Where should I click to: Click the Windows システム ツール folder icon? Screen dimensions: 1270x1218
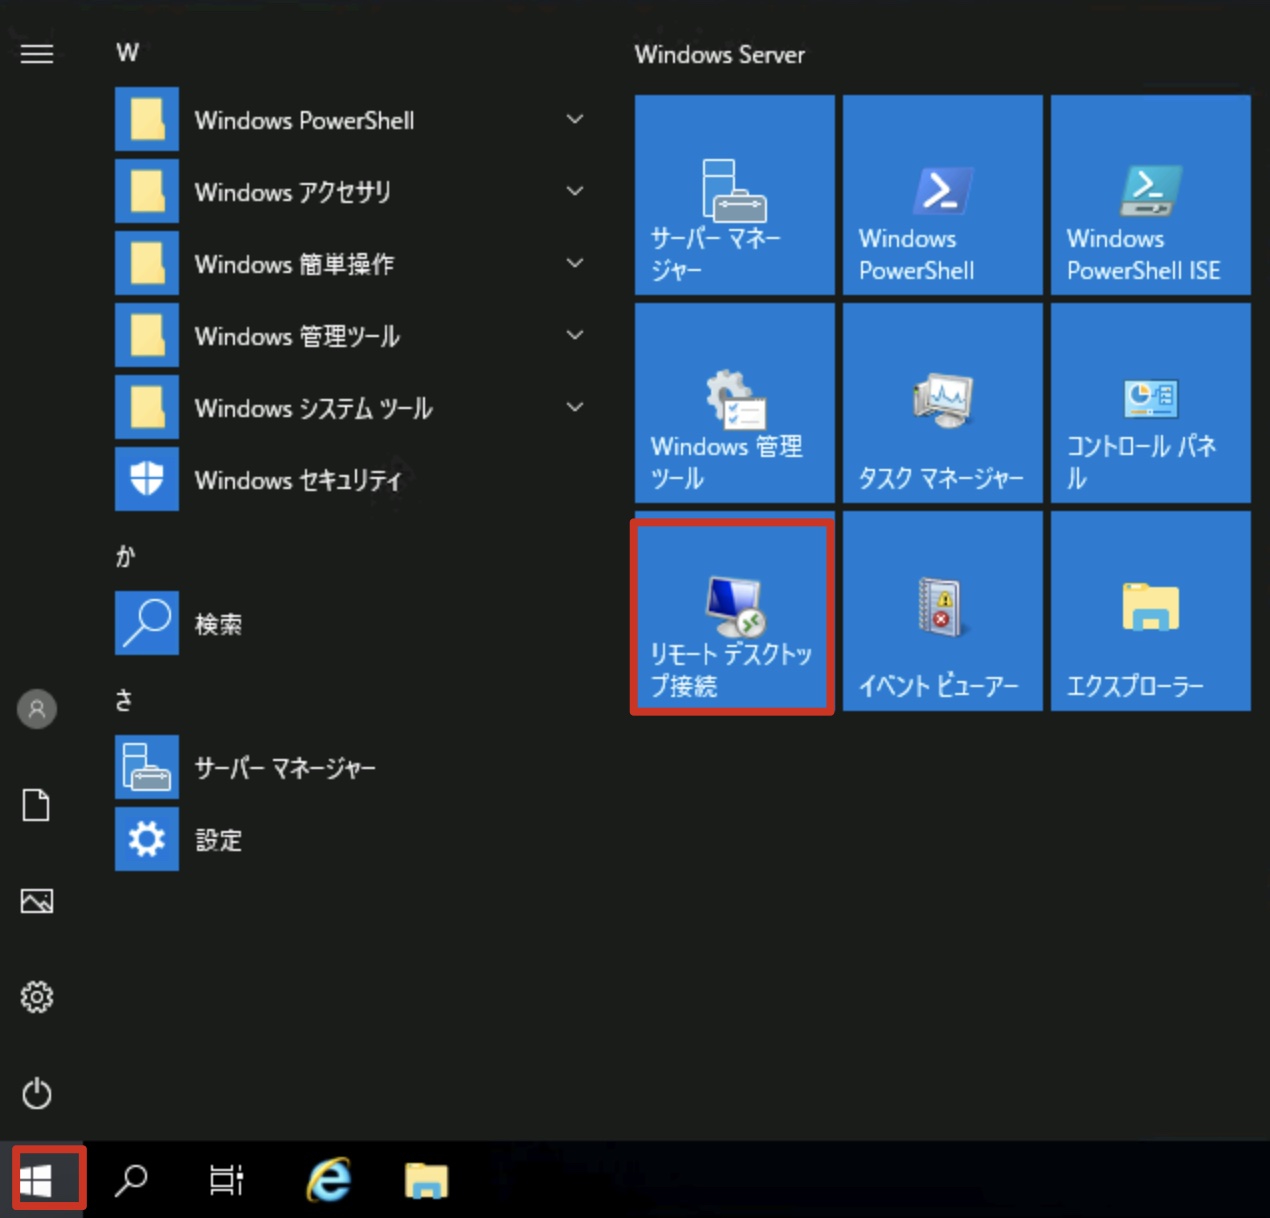pos(147,407)
